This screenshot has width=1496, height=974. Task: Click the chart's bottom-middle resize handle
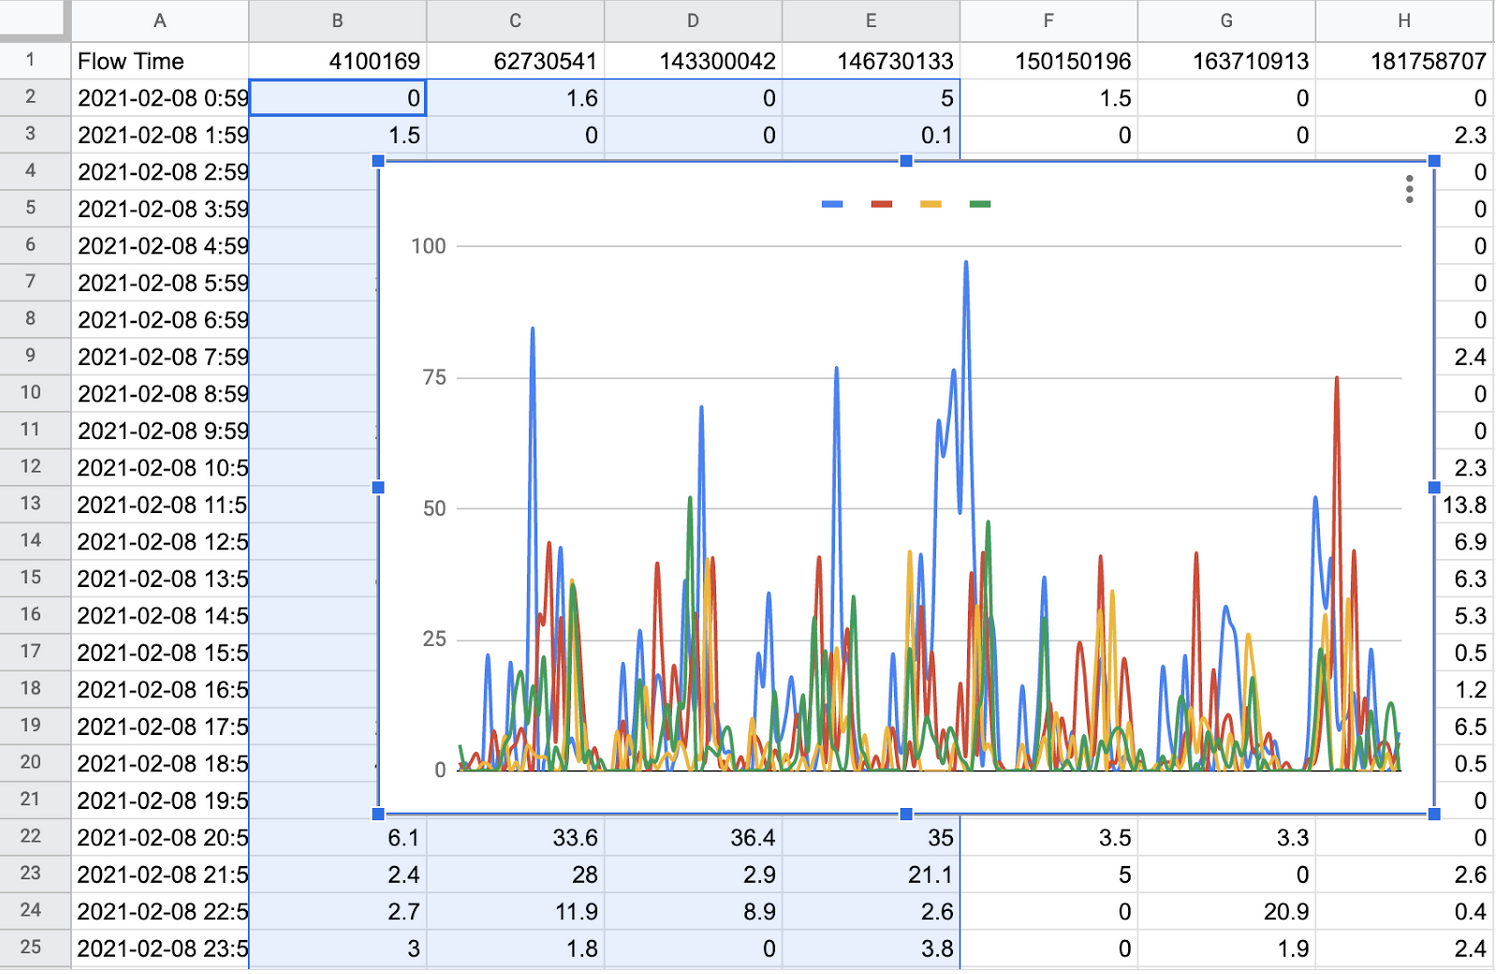tap(906, 814)
